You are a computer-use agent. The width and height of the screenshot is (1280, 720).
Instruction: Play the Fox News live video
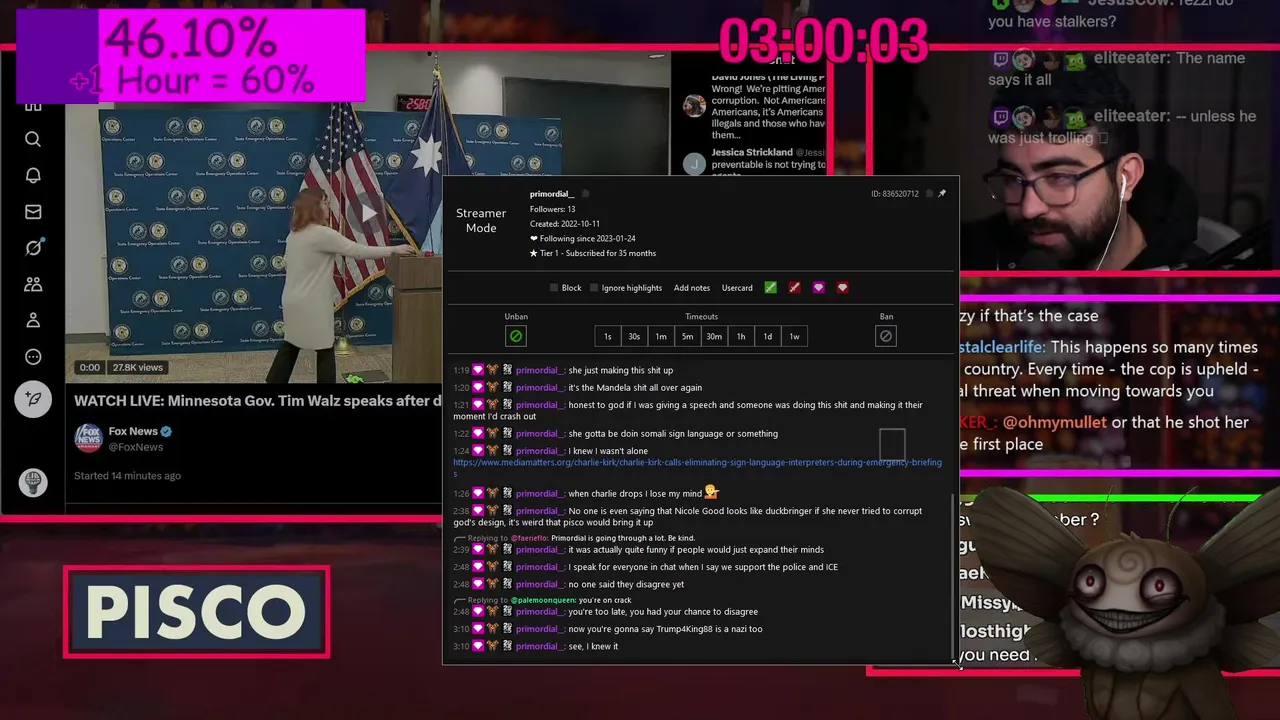click(x=369, y=213)
